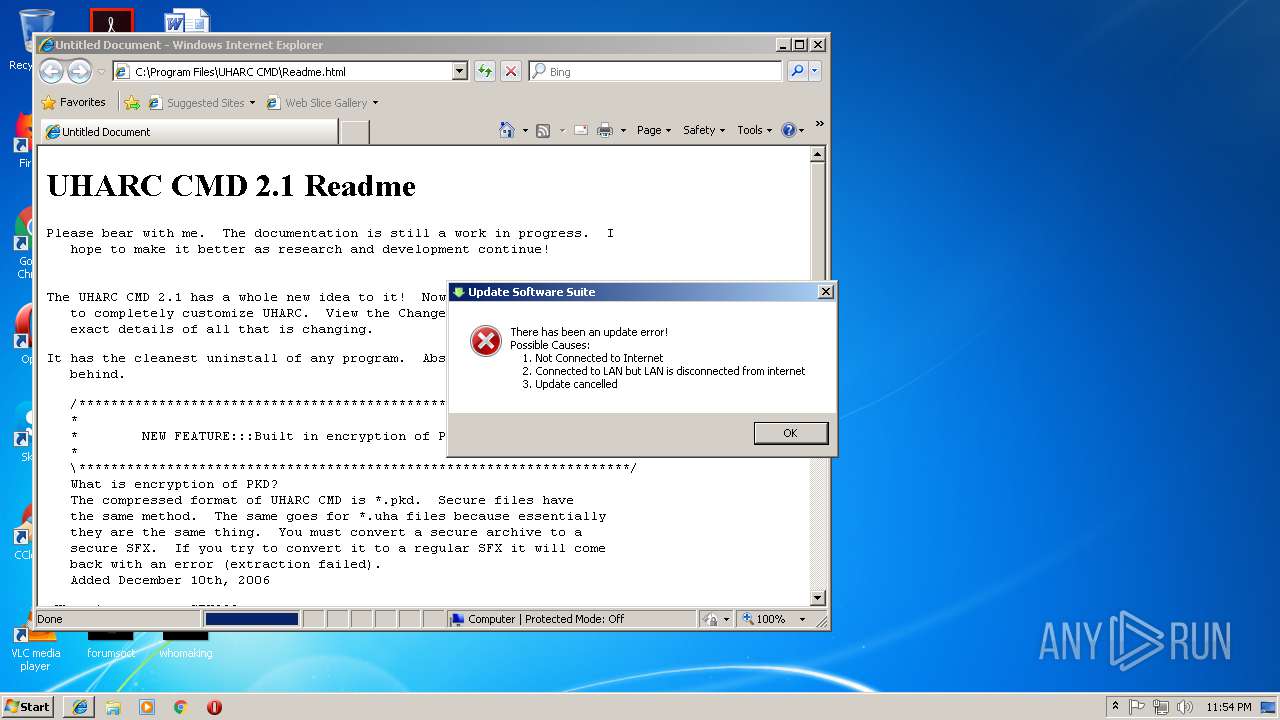
Task: Launch Chrome from the taskbar
Action: pyautogui.click(x=181, y=706)
